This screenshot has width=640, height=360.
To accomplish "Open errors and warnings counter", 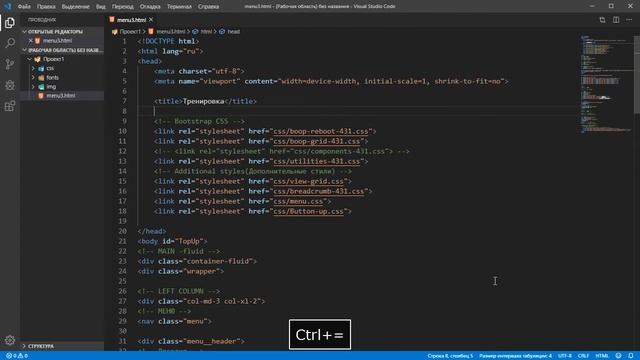I will click(17, 356).
